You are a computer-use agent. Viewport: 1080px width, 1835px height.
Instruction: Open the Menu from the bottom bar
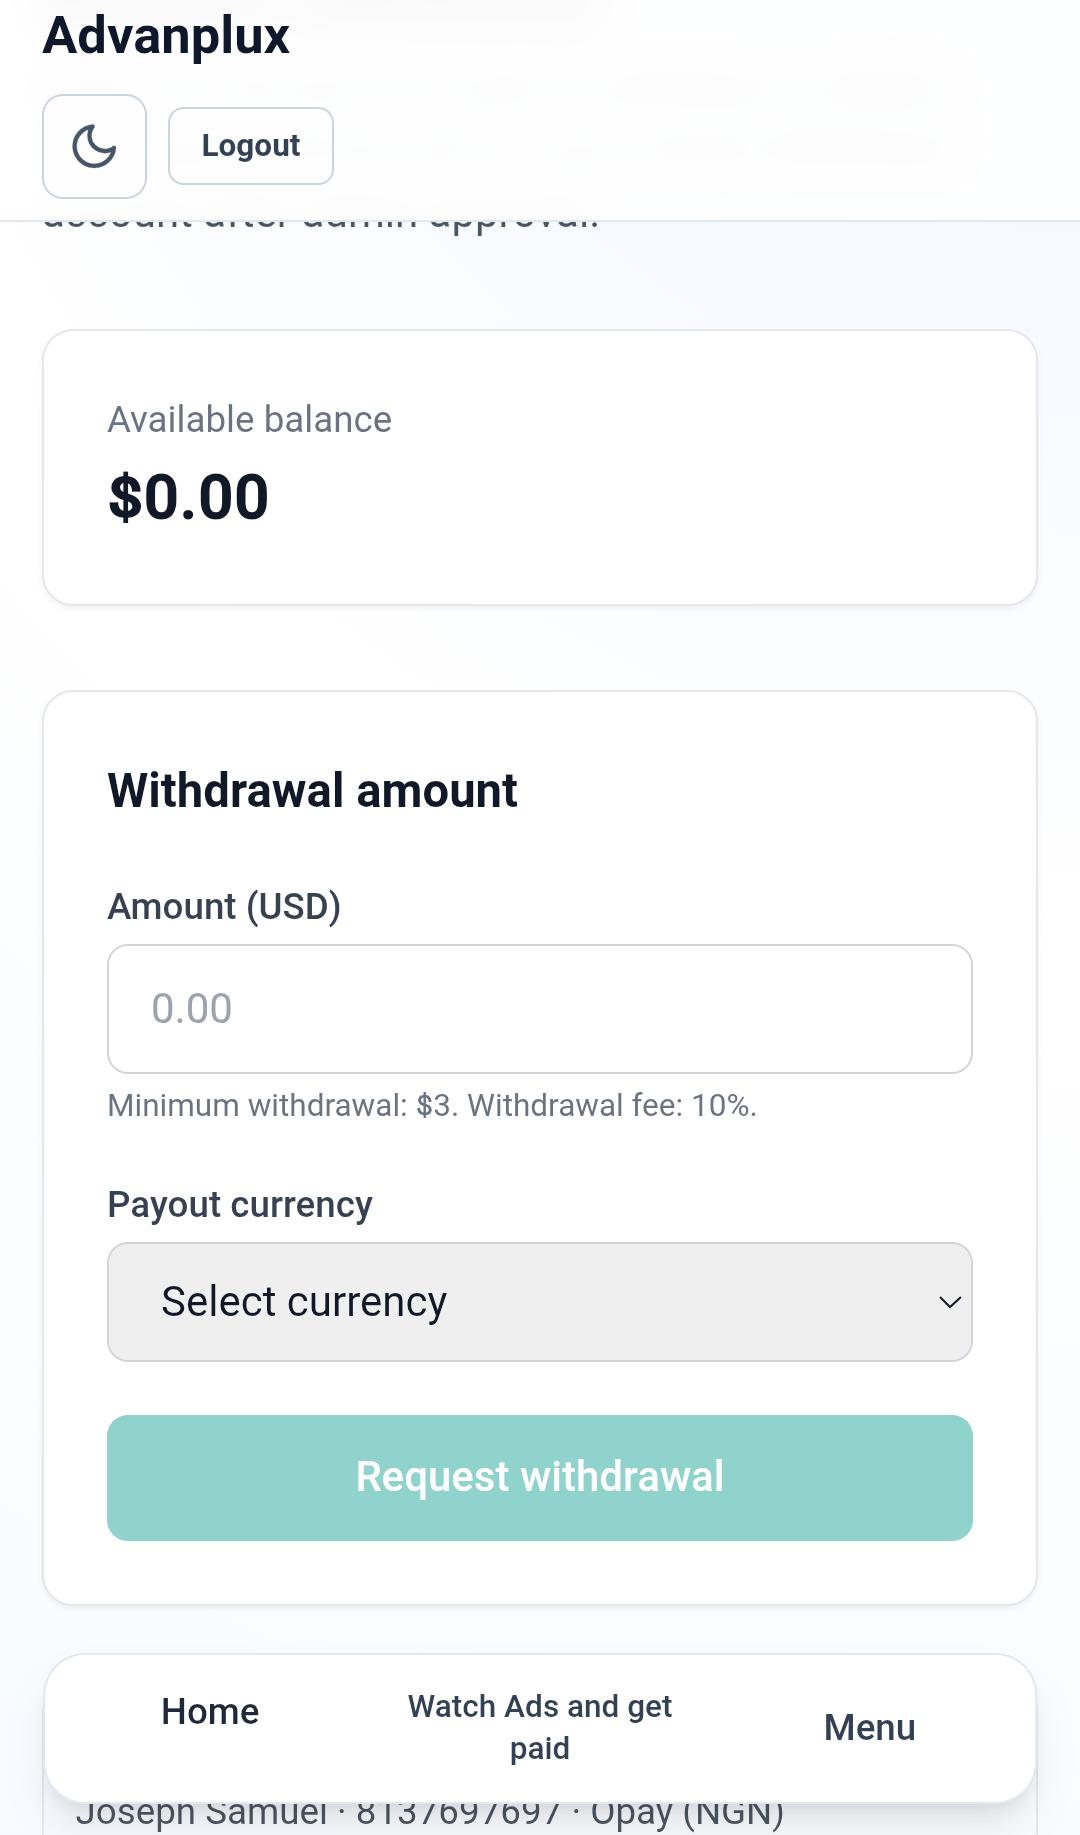(869, 1725)
